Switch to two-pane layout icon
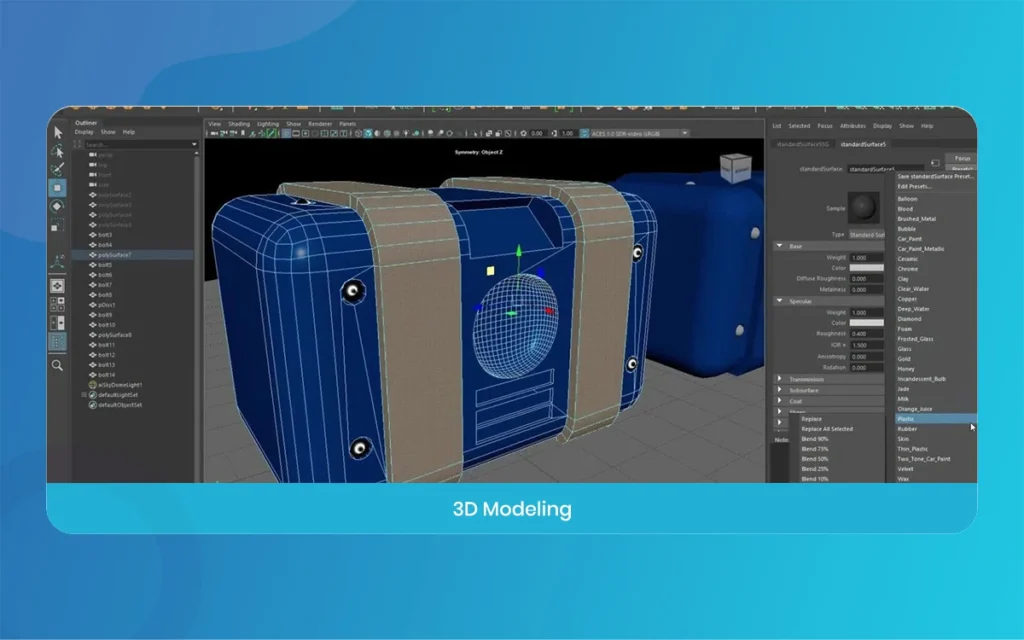 (x=57, y=323)
